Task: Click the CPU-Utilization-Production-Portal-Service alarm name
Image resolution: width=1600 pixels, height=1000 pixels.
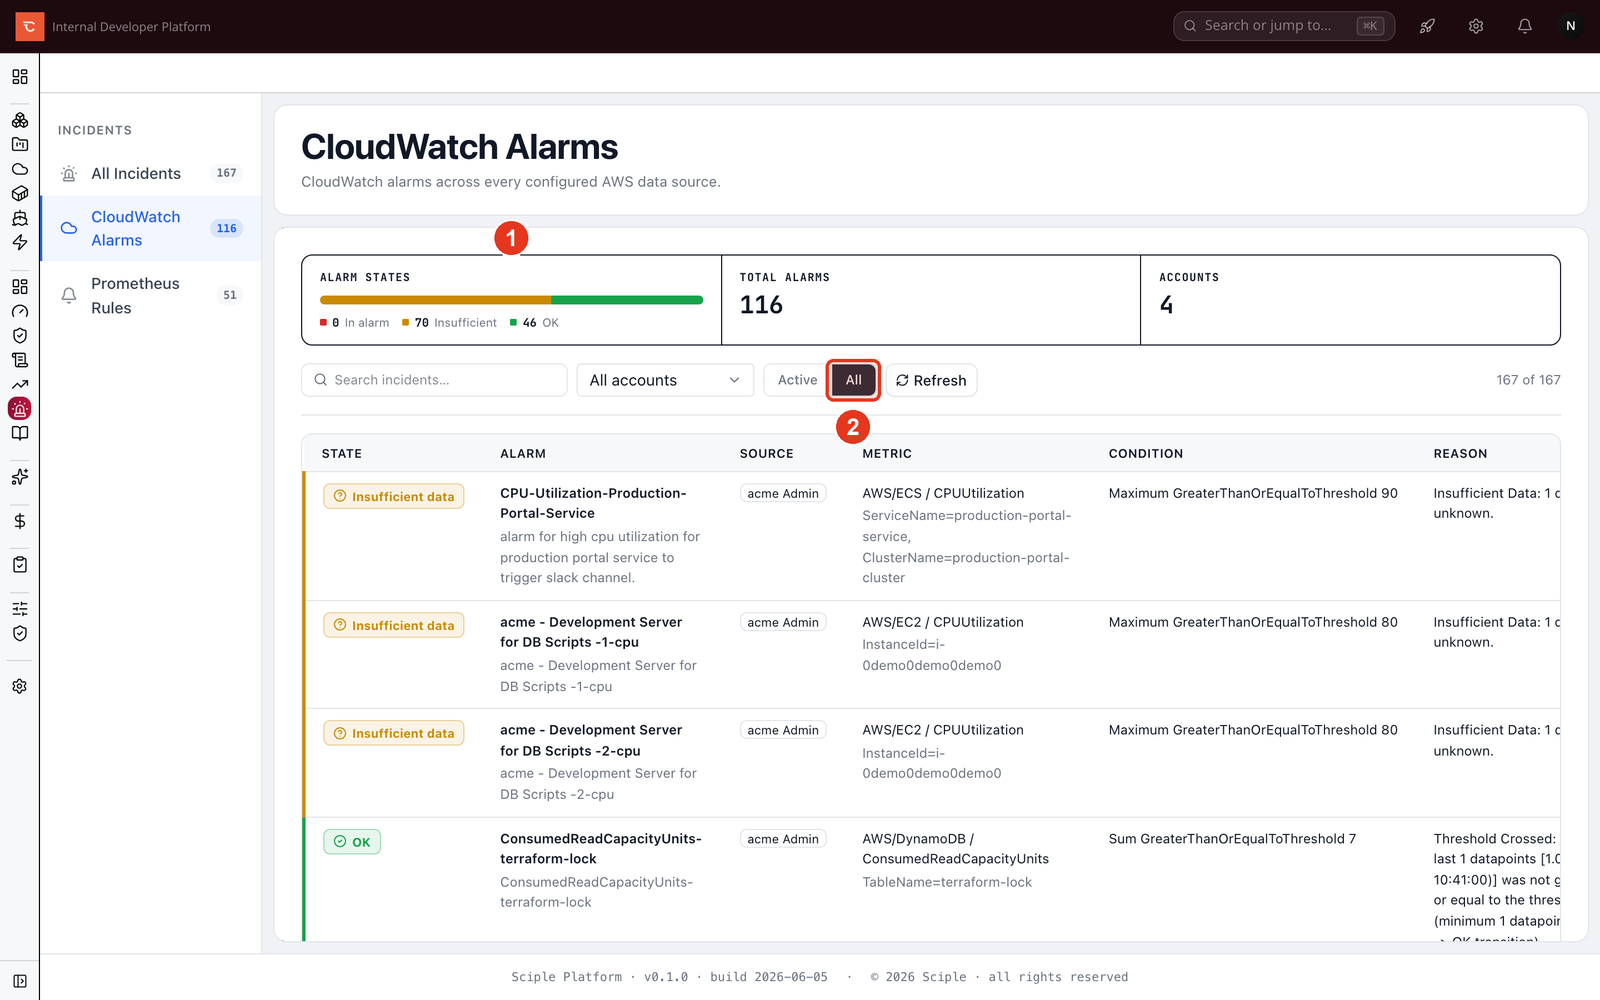Action: 593,503
